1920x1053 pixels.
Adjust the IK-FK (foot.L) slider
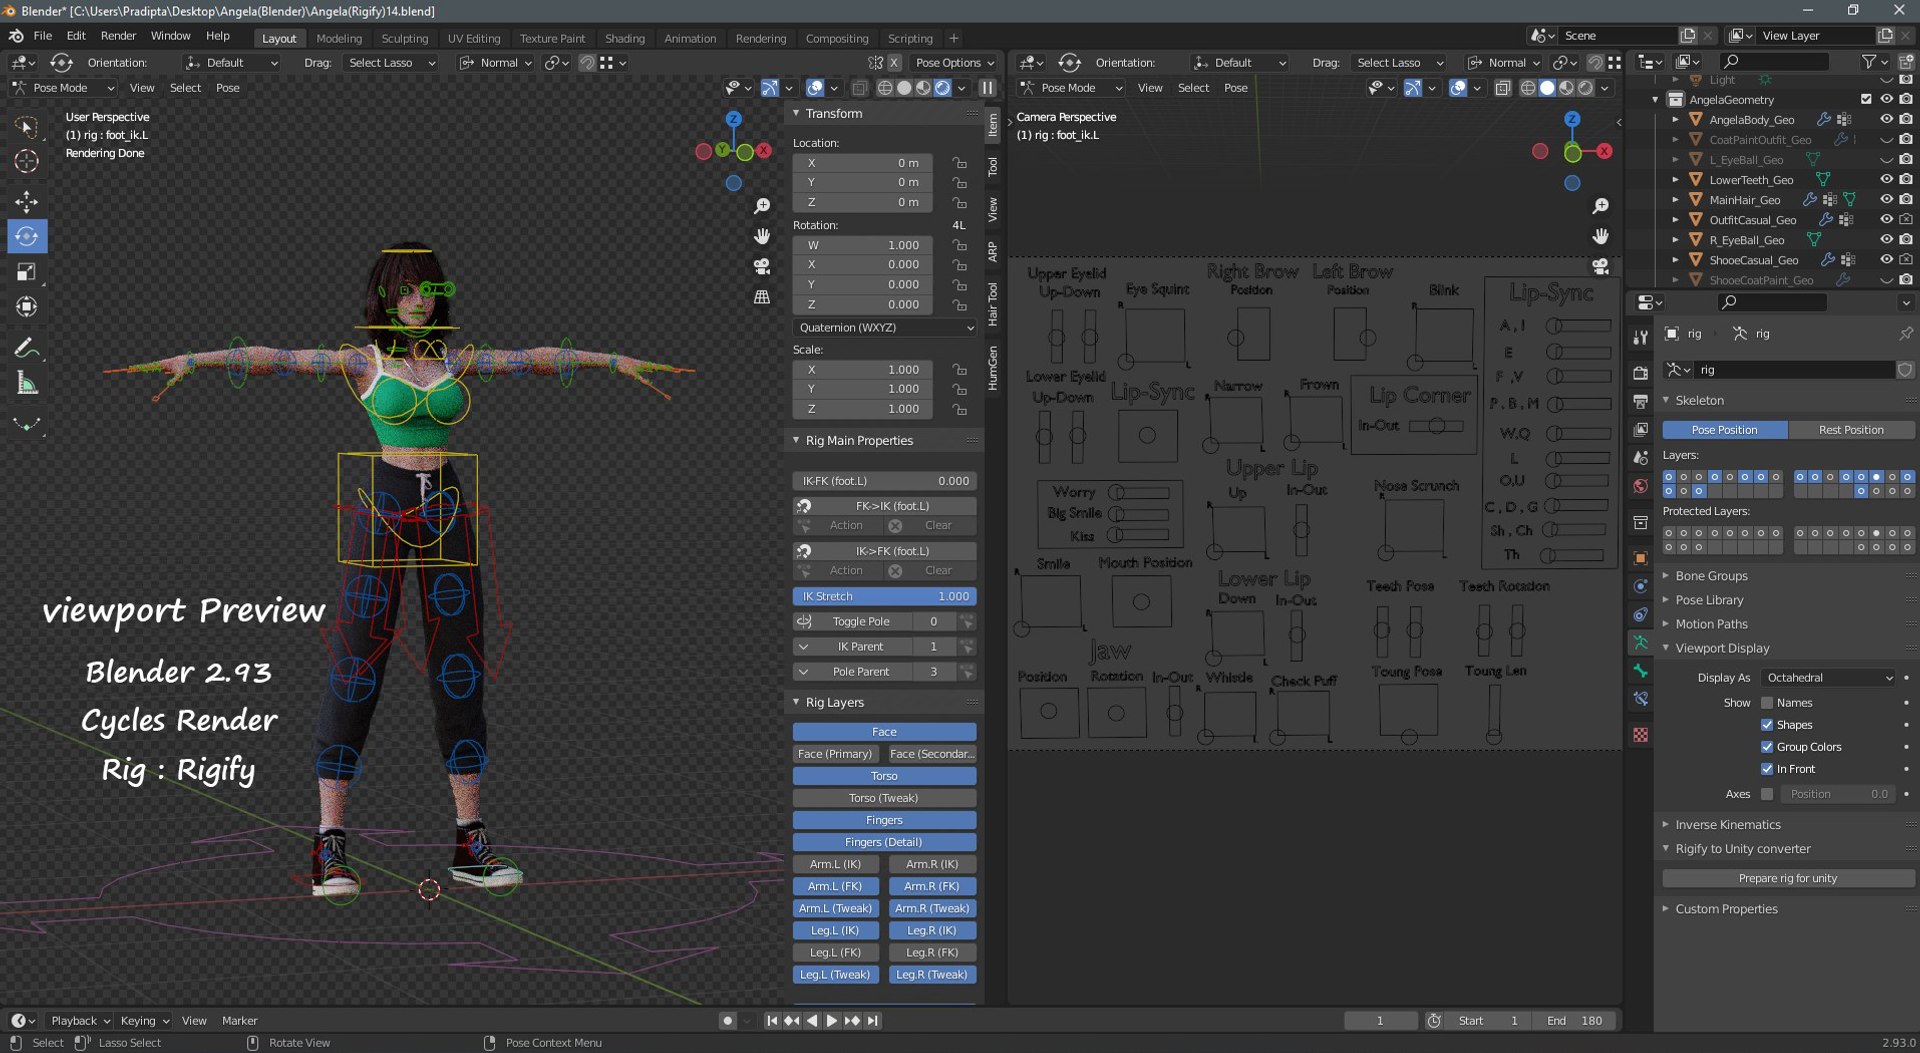(885, 481)
